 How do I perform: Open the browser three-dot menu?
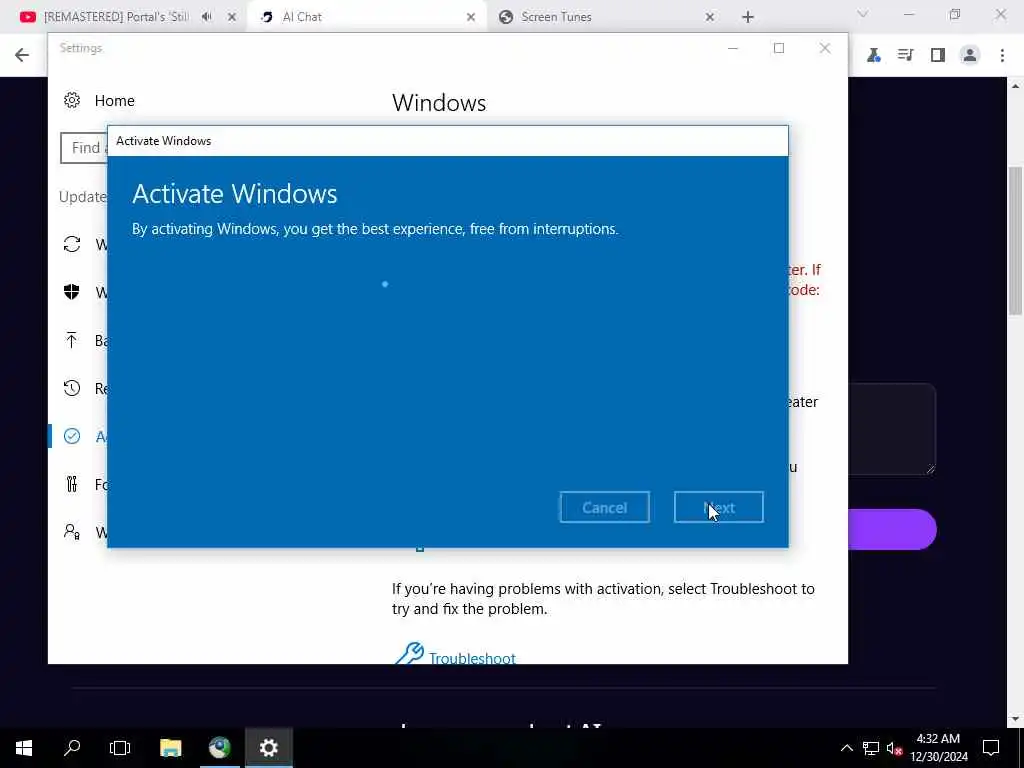1002,56
